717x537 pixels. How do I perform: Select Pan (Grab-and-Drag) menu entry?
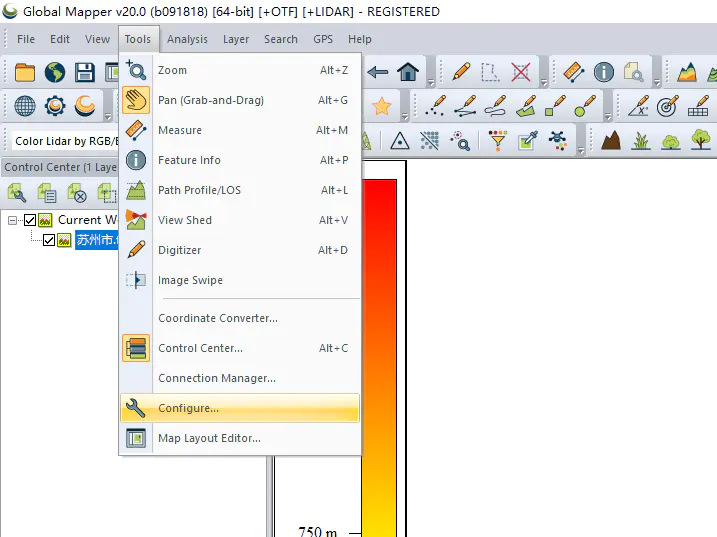[x=240, y=100]
